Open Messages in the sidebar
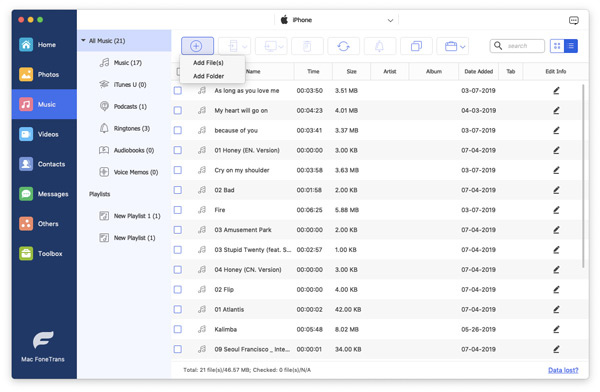This screenshot has width=600, height=392. click(x=44, y=194)
